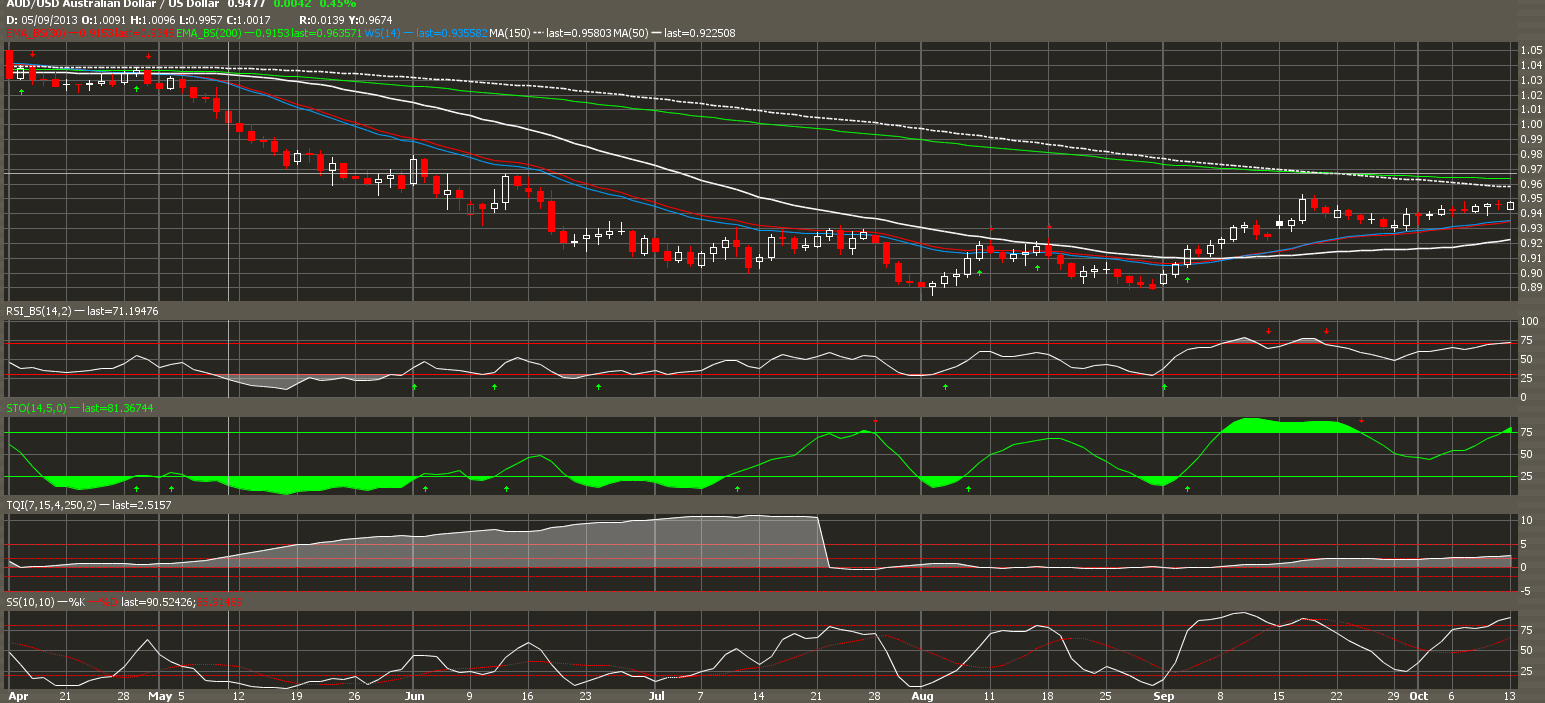Screen dimensions: 1545x703
Task: Select the green buy arrow under May candles
Action: tap(136, 88)
